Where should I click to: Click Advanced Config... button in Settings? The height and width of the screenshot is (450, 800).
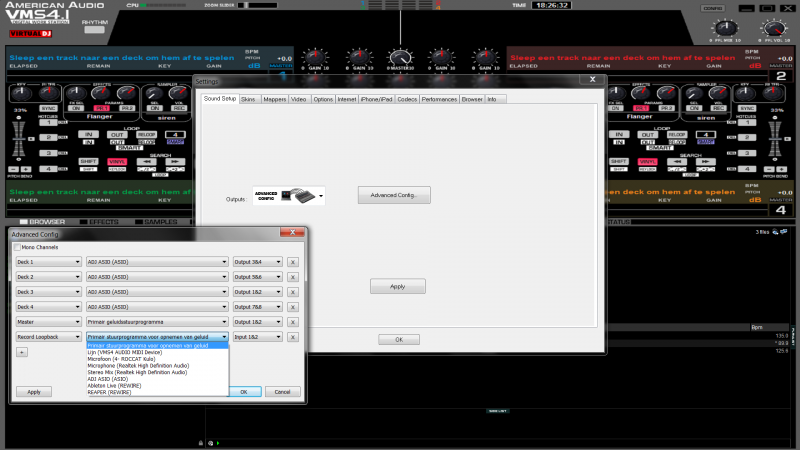394,195
